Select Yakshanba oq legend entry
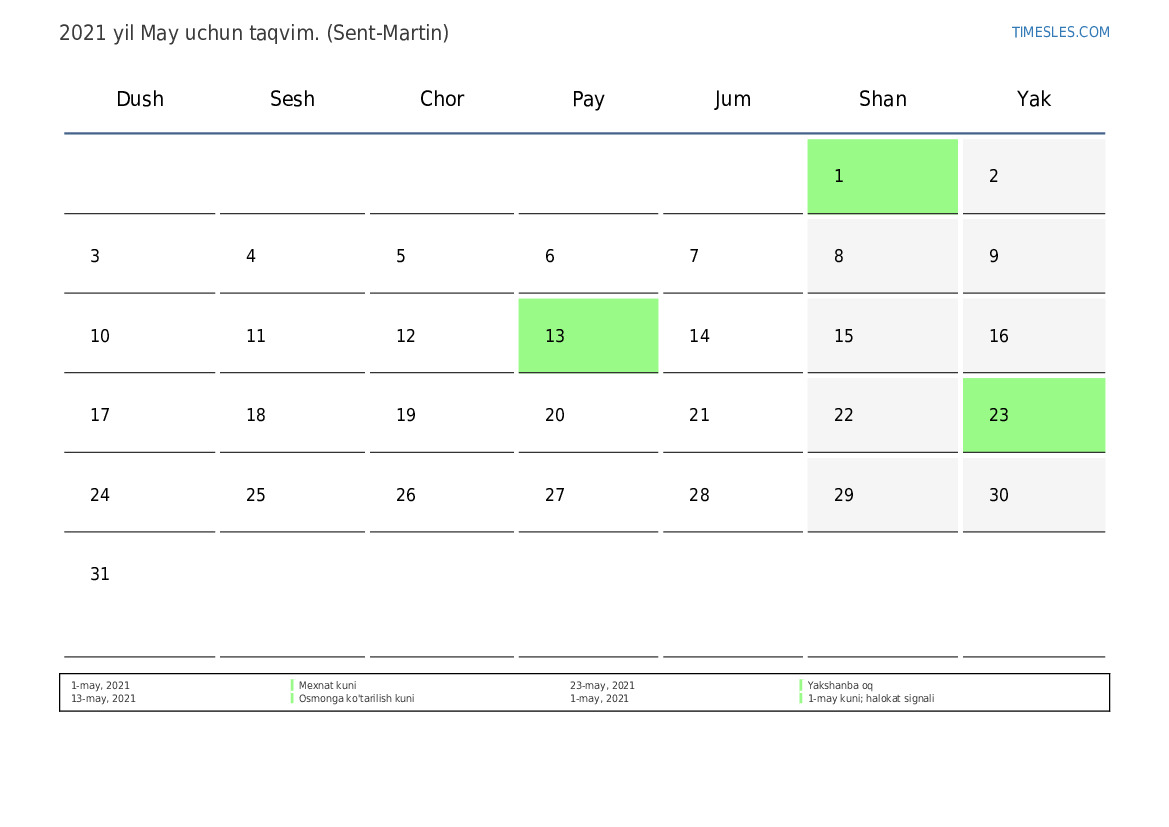 coord(840,686)
